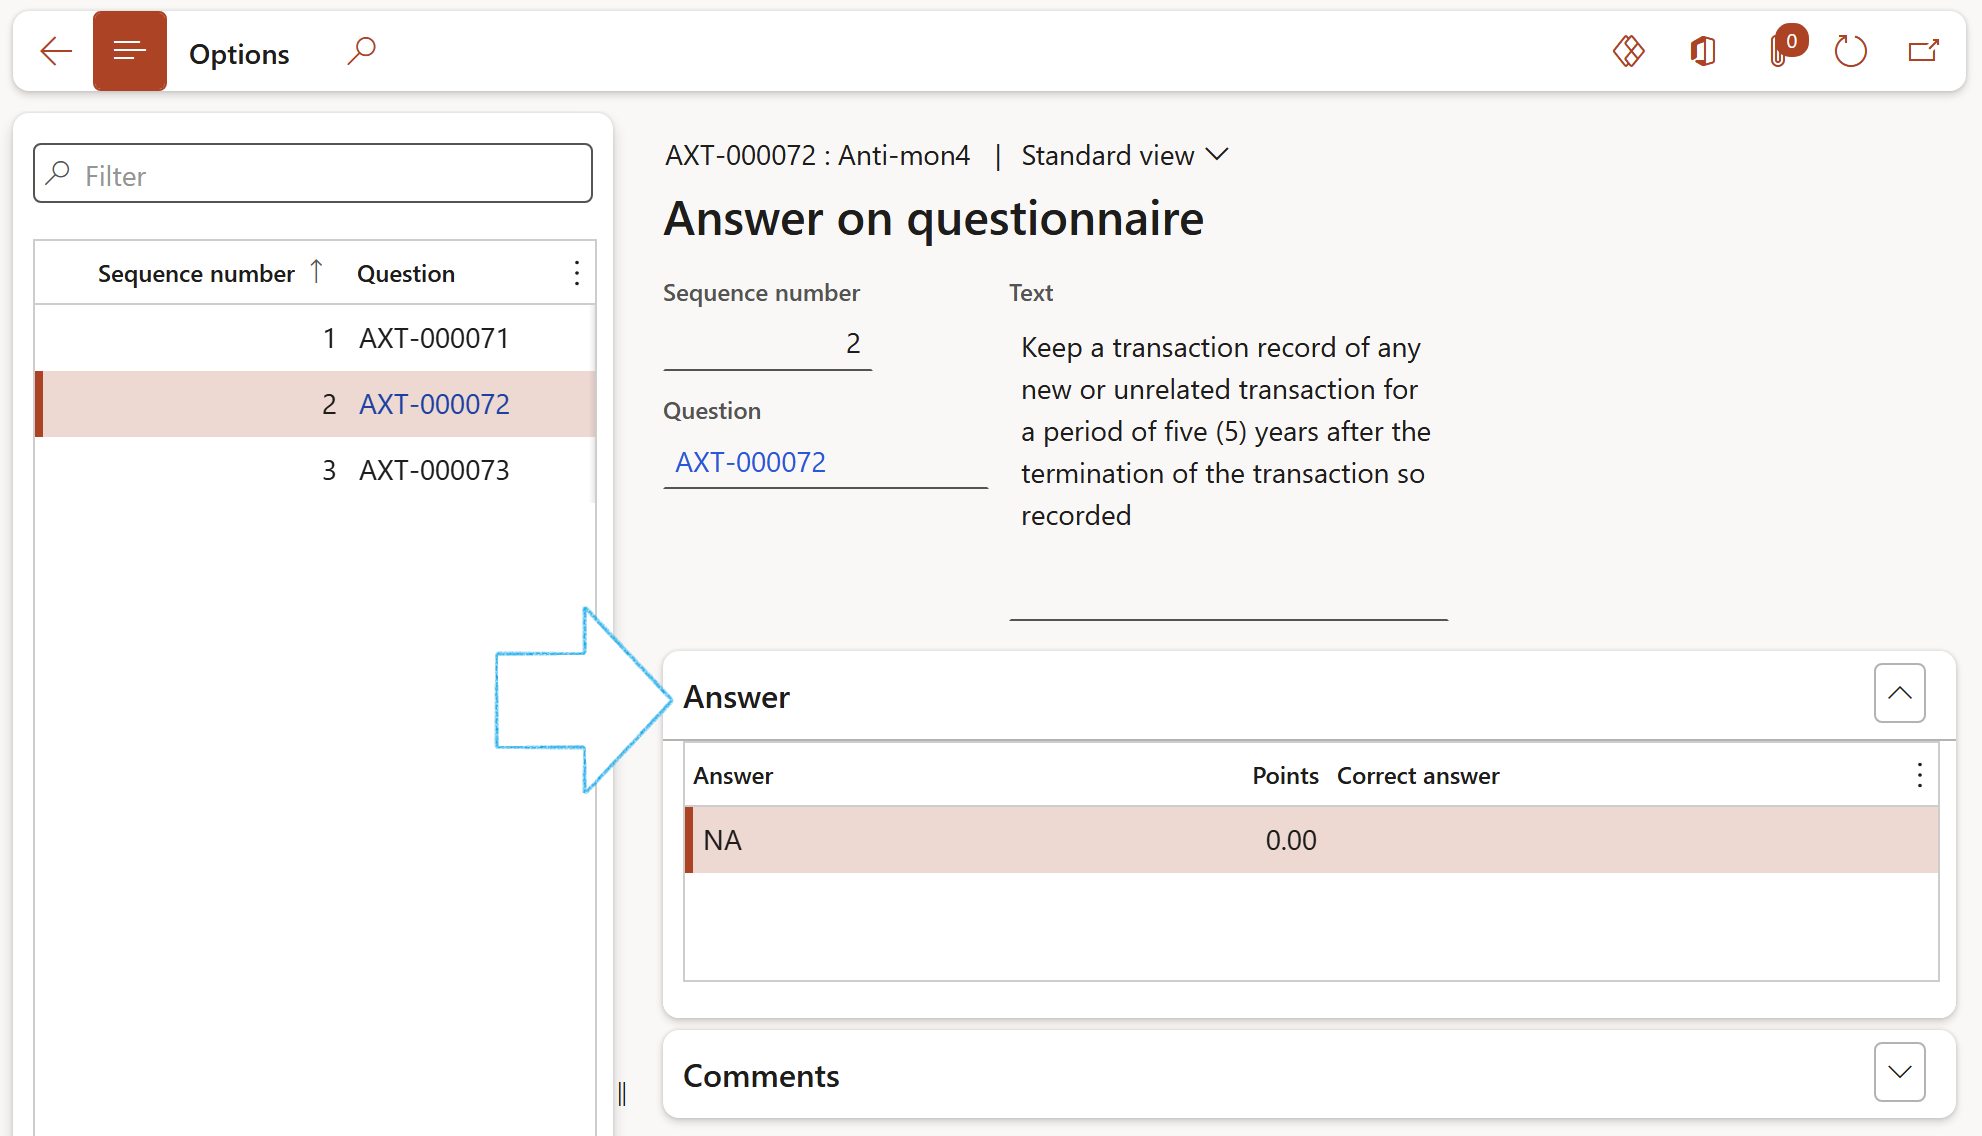Open in Microsoft Office icon

[1703, 51]
